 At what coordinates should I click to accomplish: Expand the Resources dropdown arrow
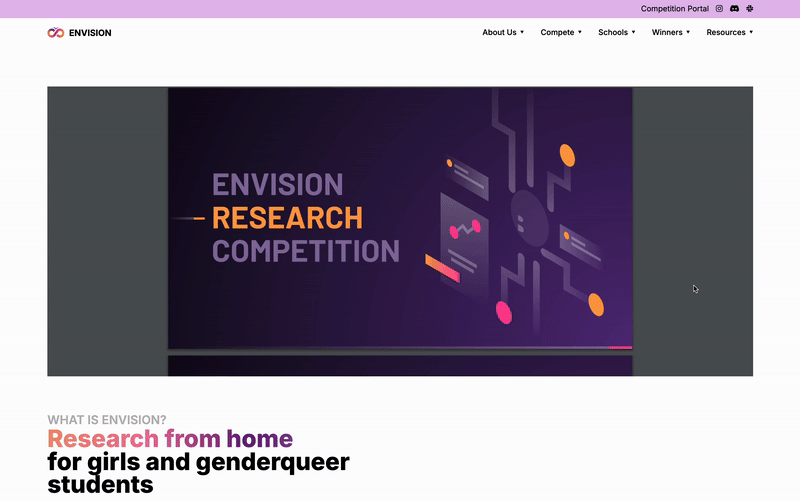tap(751, 32)
